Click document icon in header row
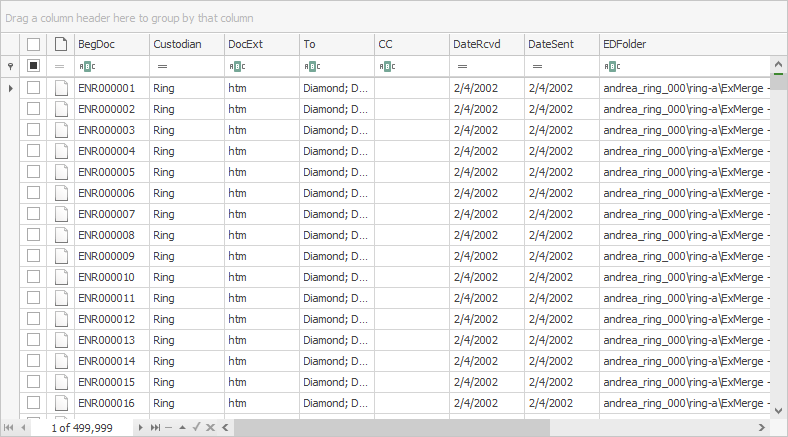Viewport: 788px width, 437px height. coord(61,44)
